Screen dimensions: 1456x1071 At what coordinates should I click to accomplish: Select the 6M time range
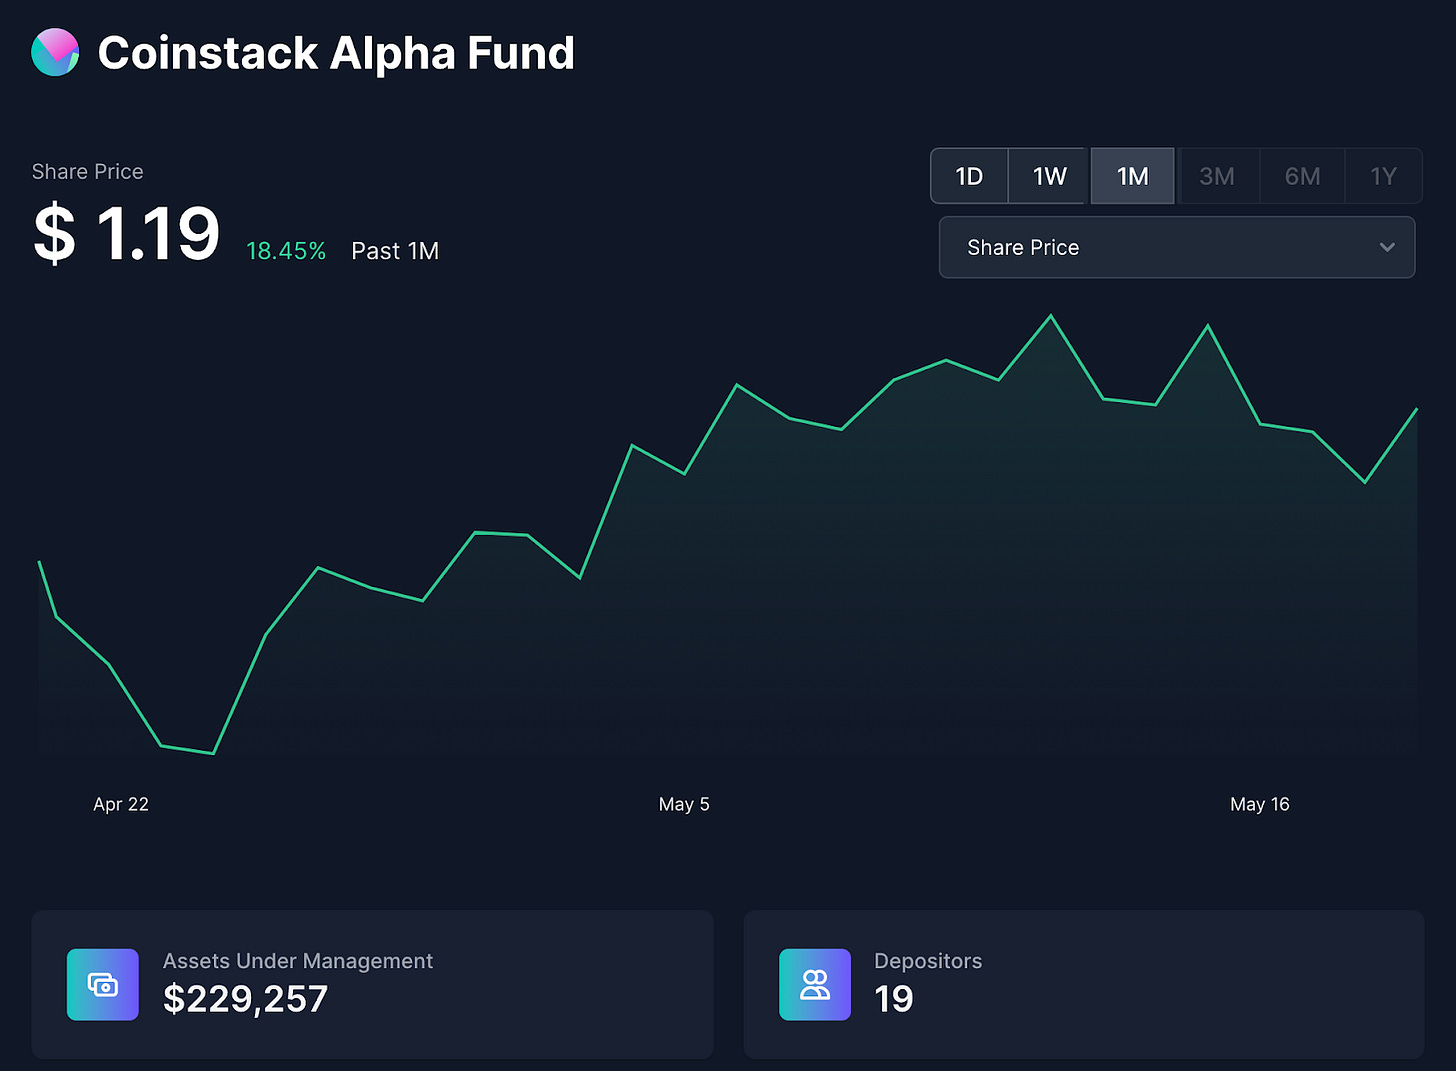pyautogui.click(x=1302, y=176)
